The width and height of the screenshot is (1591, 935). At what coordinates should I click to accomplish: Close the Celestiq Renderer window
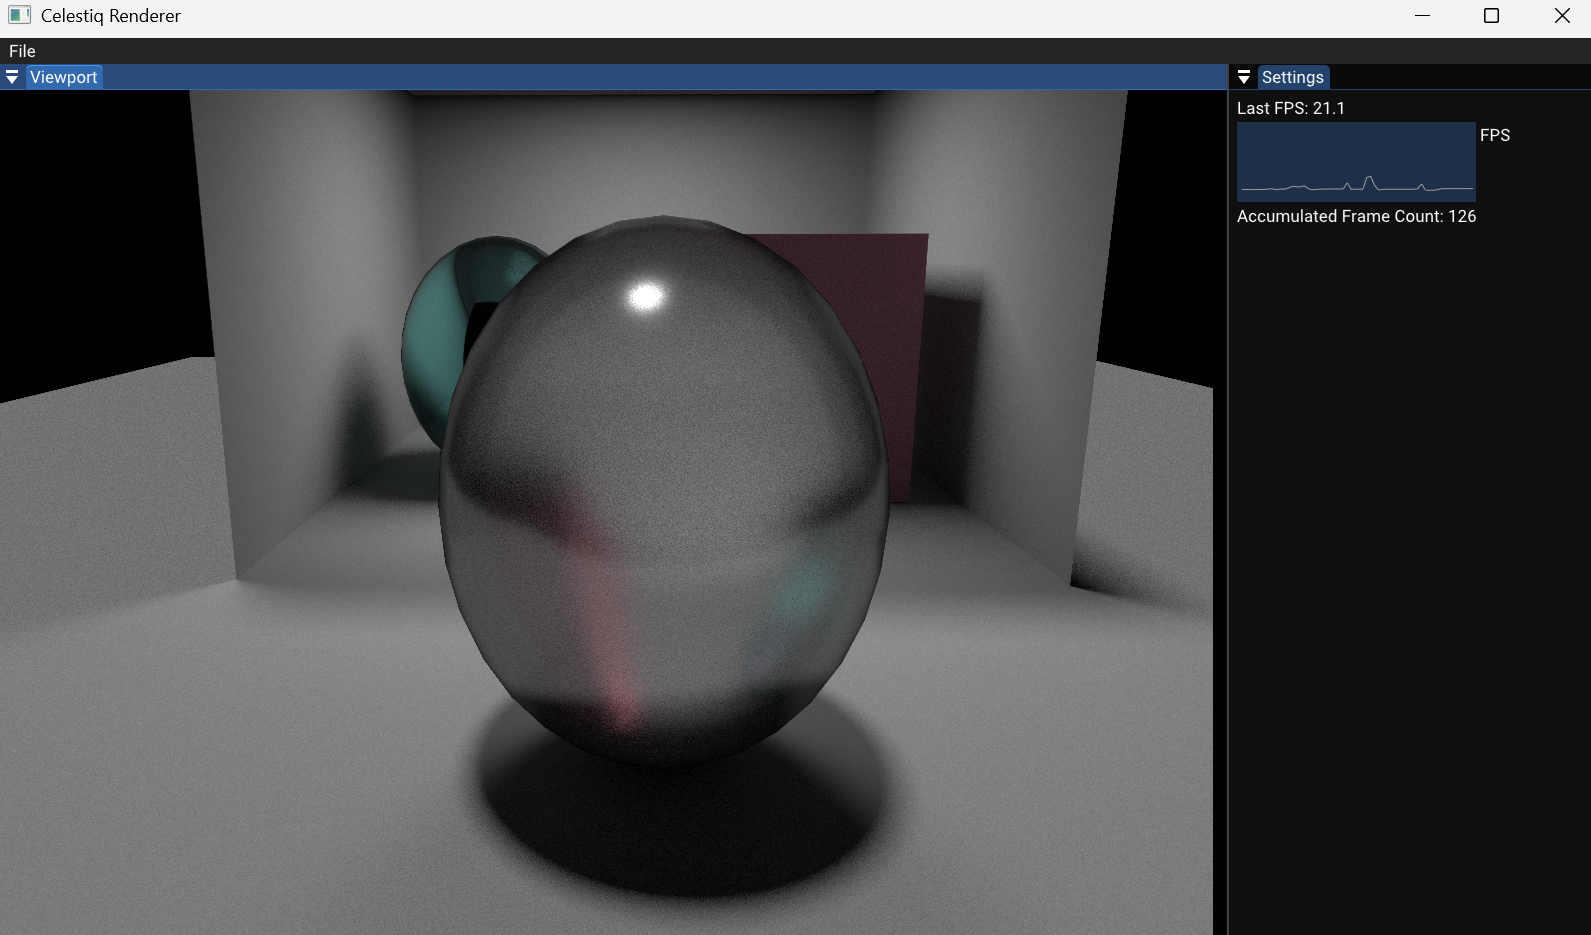click(x=1562, y=16)
